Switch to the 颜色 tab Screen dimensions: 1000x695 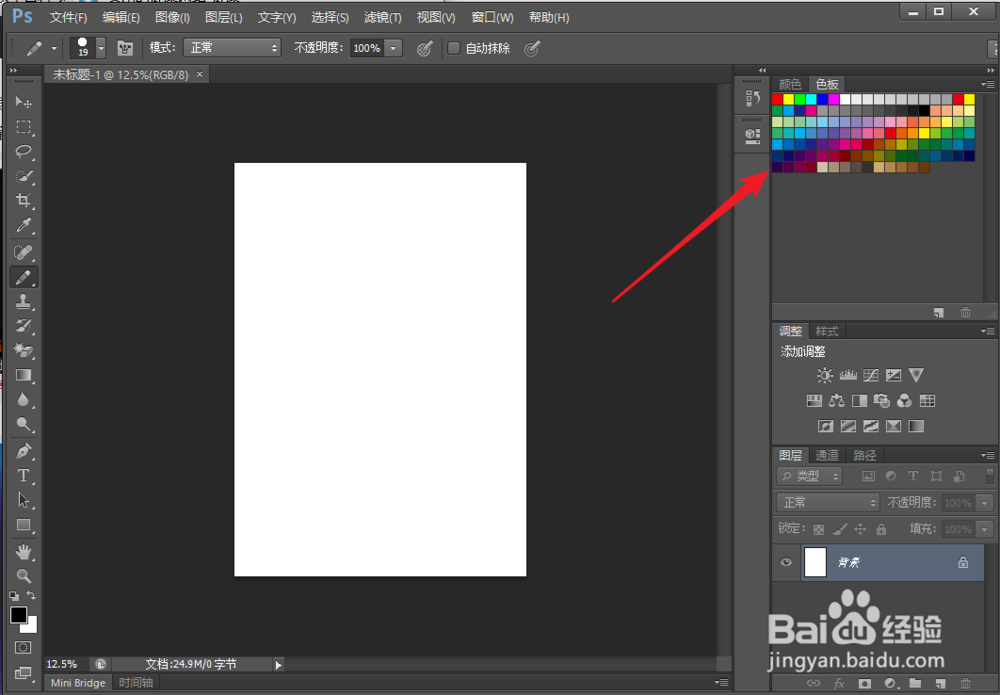790,84
